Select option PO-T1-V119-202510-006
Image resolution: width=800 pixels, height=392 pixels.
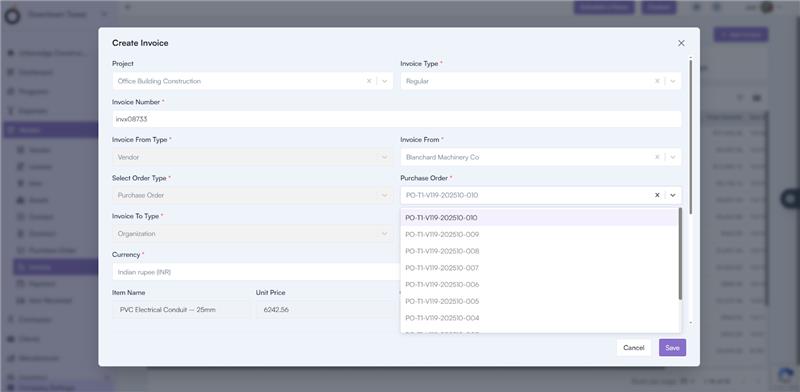[539, 284]
